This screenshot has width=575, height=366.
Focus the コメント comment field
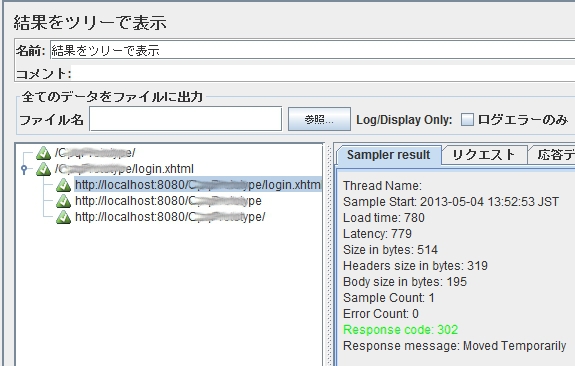[323, 73]
